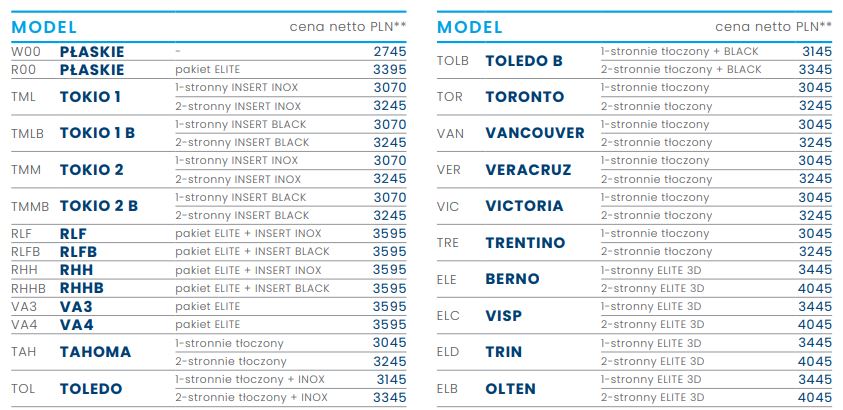Viewport: 843px width, 410px height.
Task: Select the TOLEDO B model name
Action: pos(524,60)
